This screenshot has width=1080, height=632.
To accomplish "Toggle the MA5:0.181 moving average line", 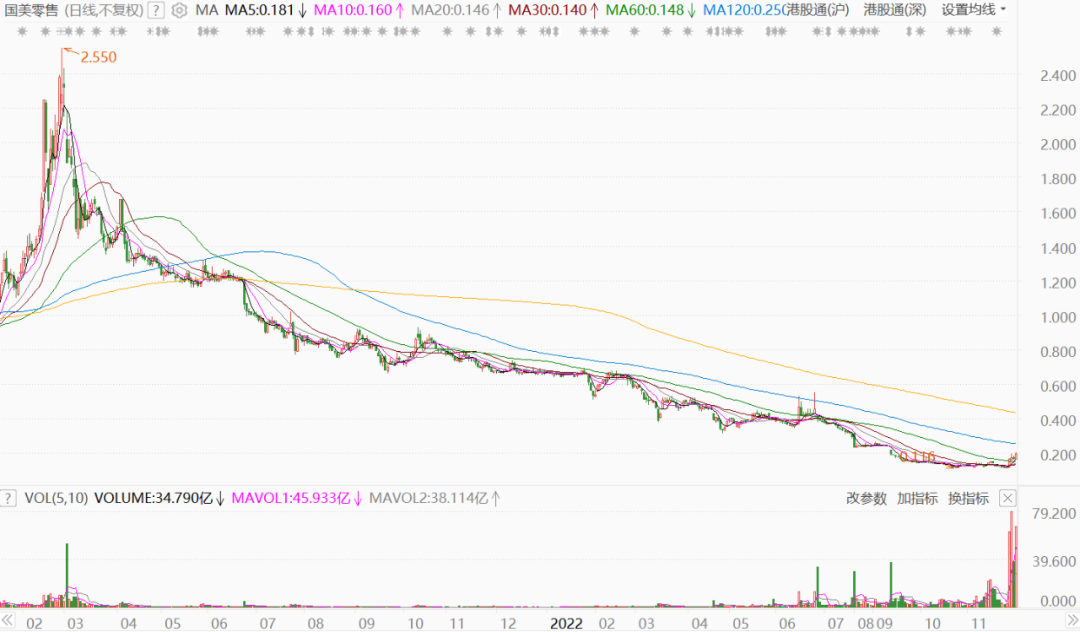I will [260, 10].
